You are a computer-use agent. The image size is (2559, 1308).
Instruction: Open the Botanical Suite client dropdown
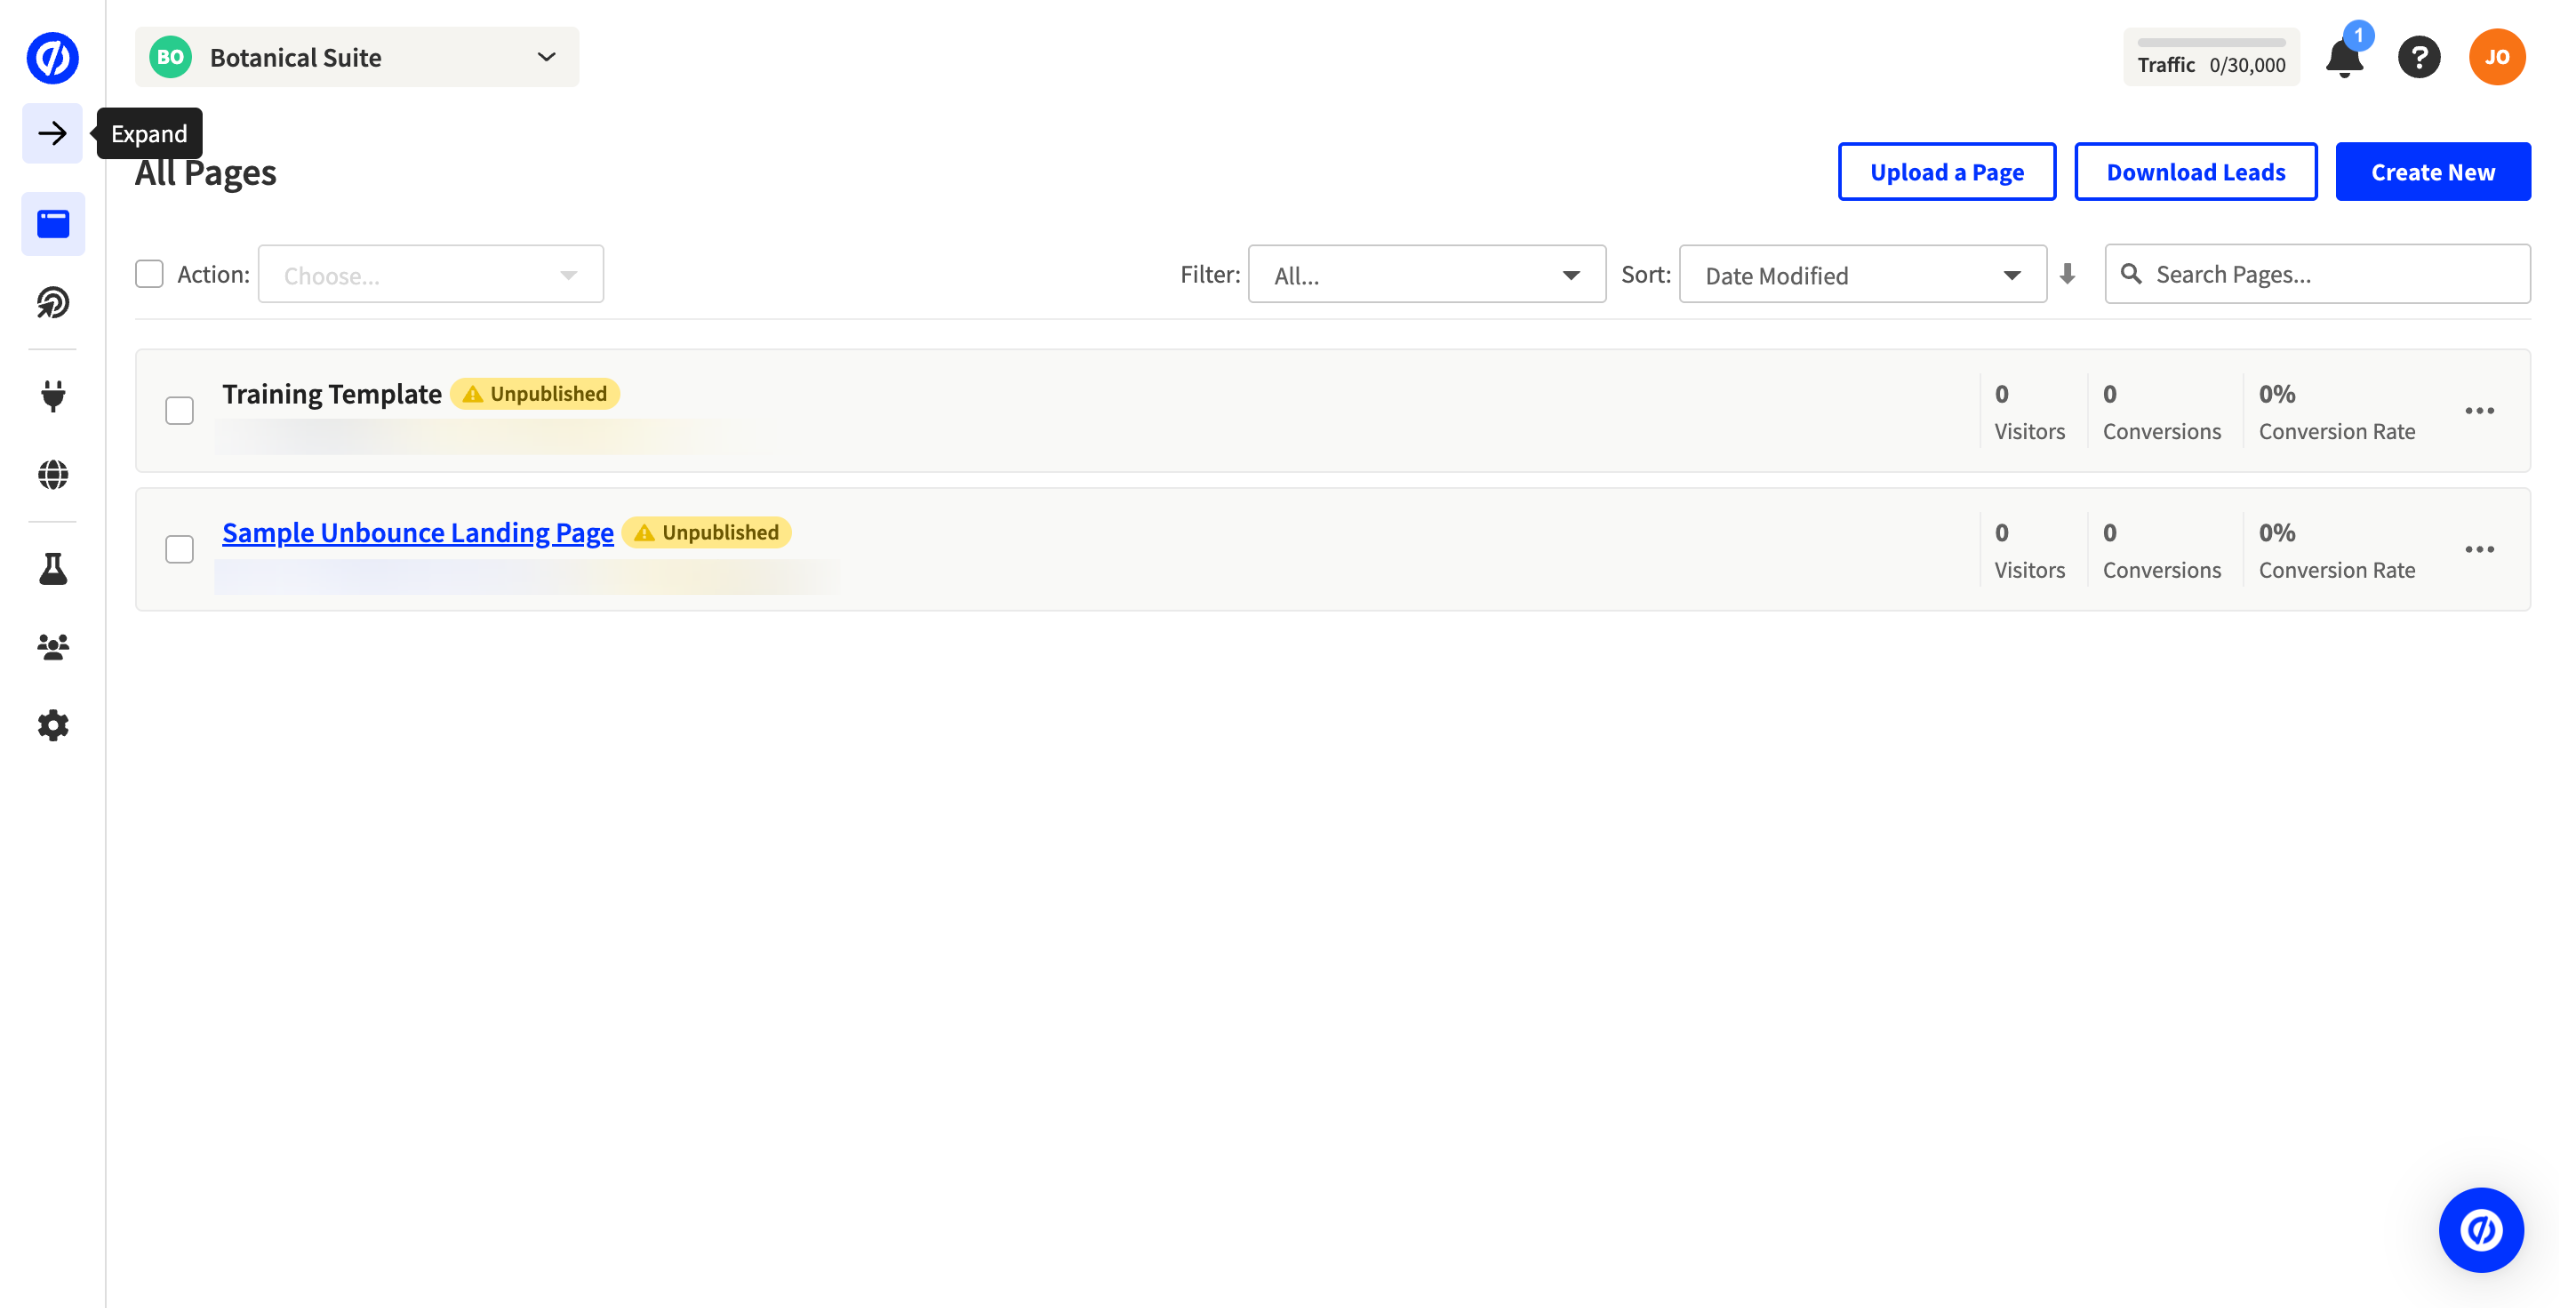[356, 57]
